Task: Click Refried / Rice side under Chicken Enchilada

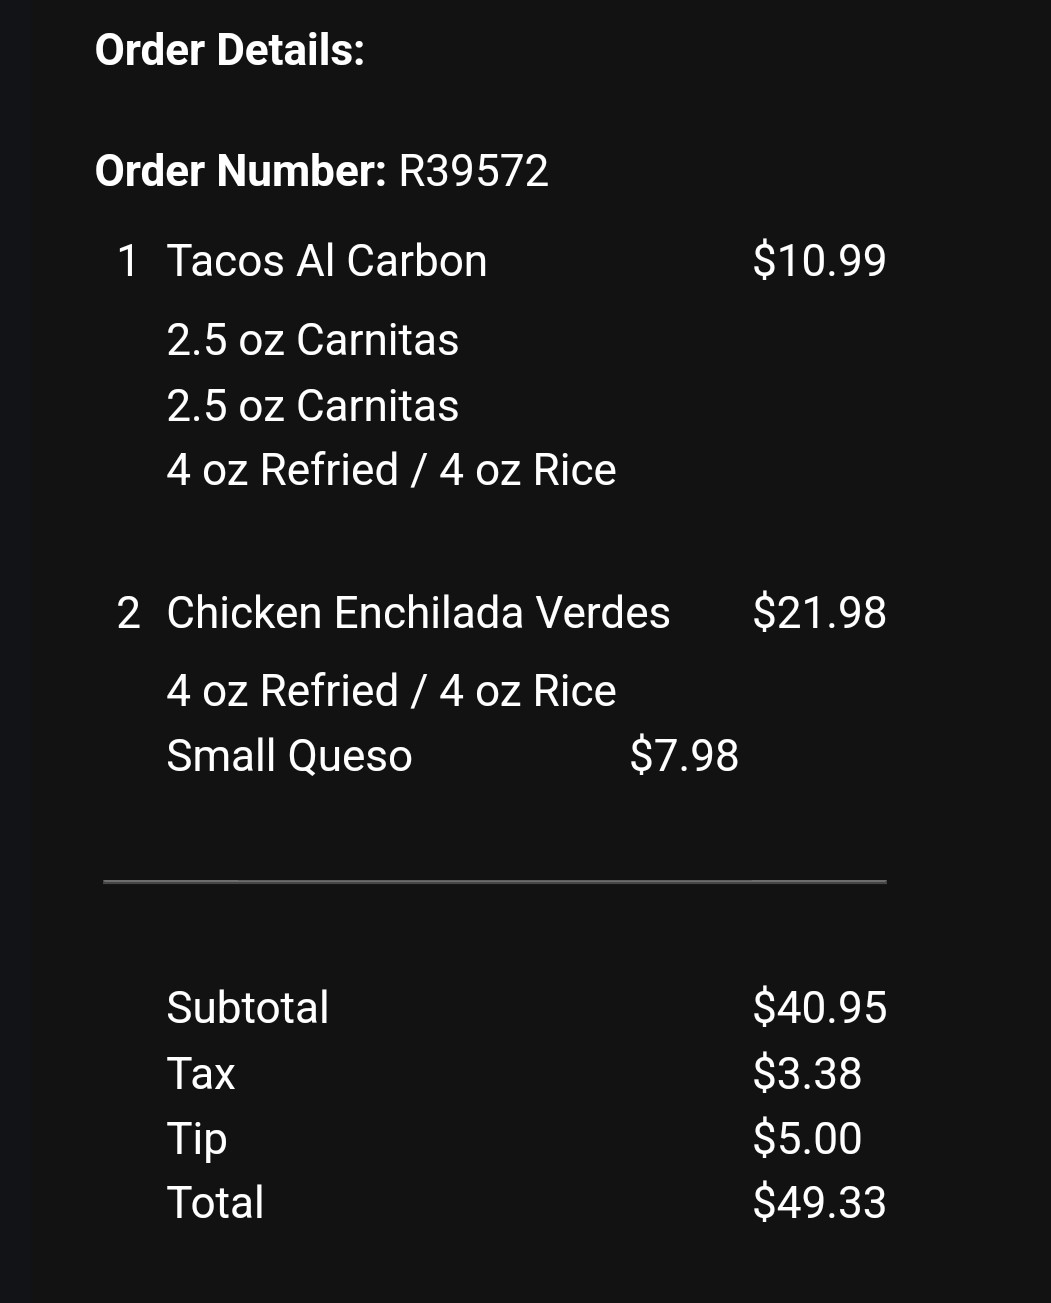Action: click(391, 691)
